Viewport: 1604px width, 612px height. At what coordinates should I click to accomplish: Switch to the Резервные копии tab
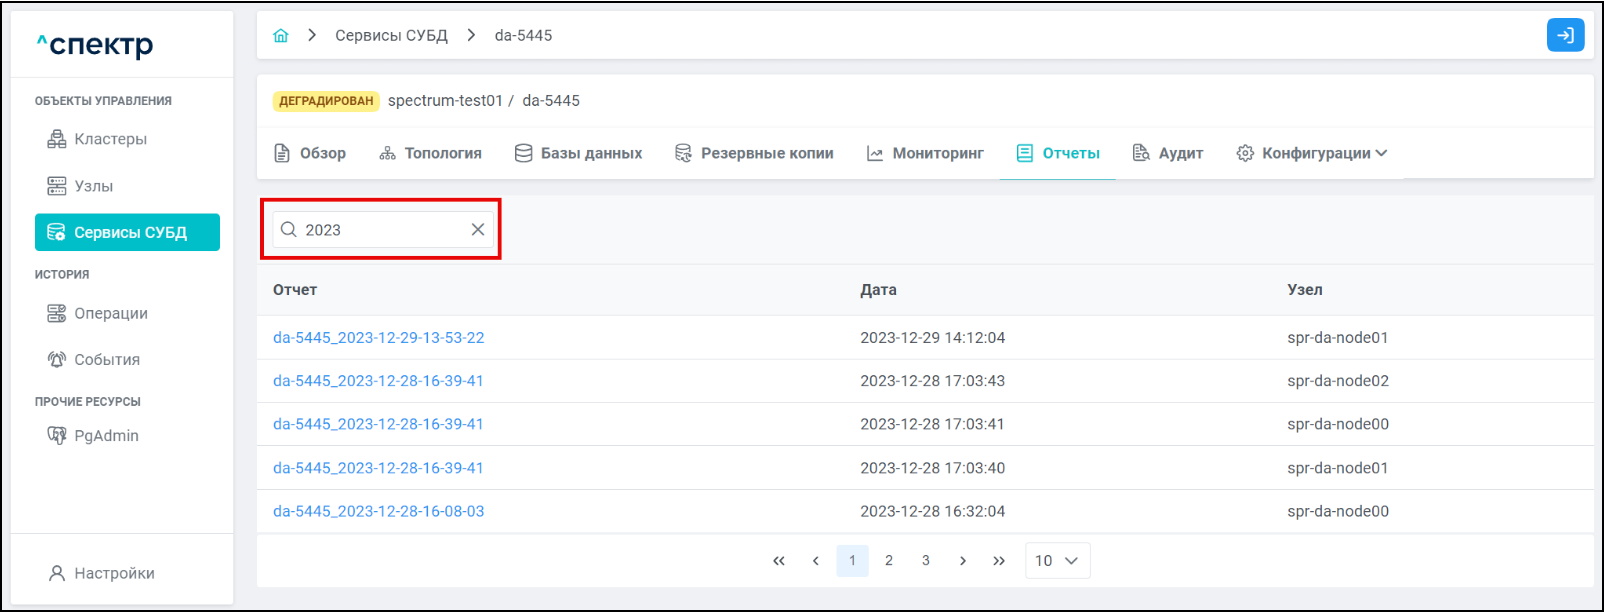tap(755, 153)
